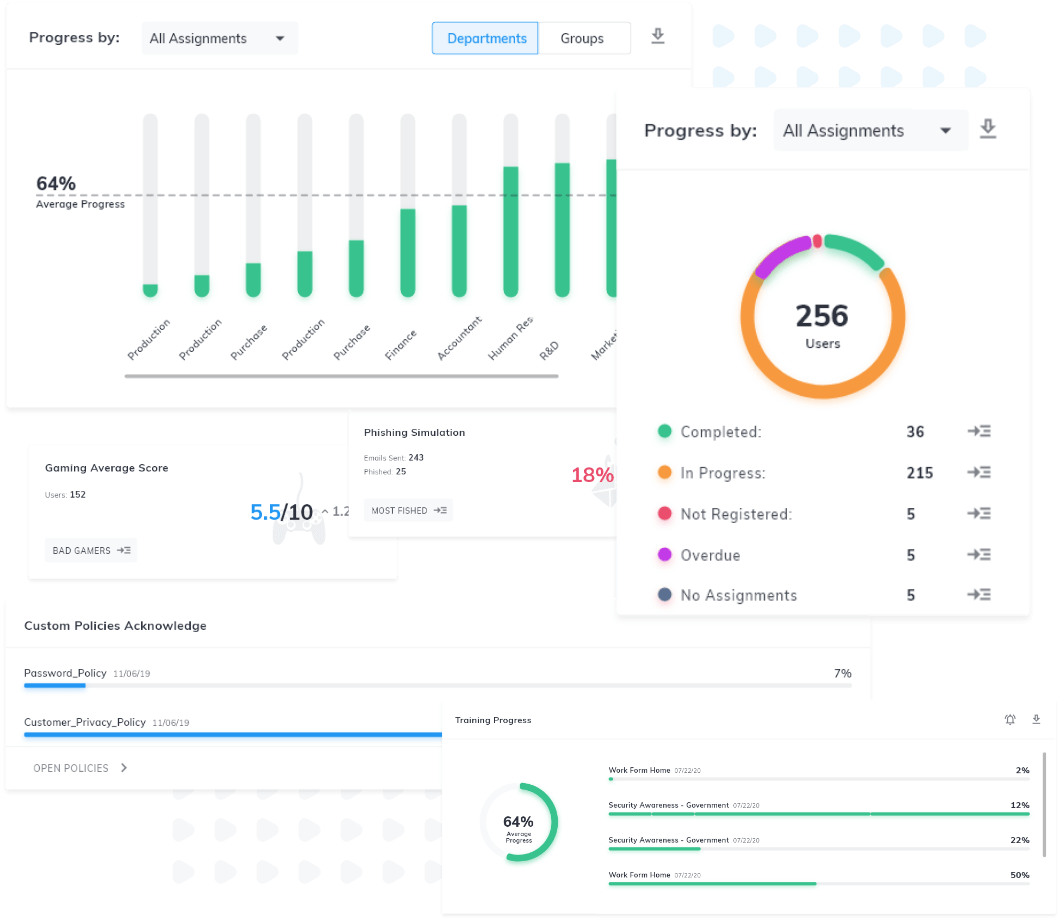Switch to the Groups view

coord(582,38)
